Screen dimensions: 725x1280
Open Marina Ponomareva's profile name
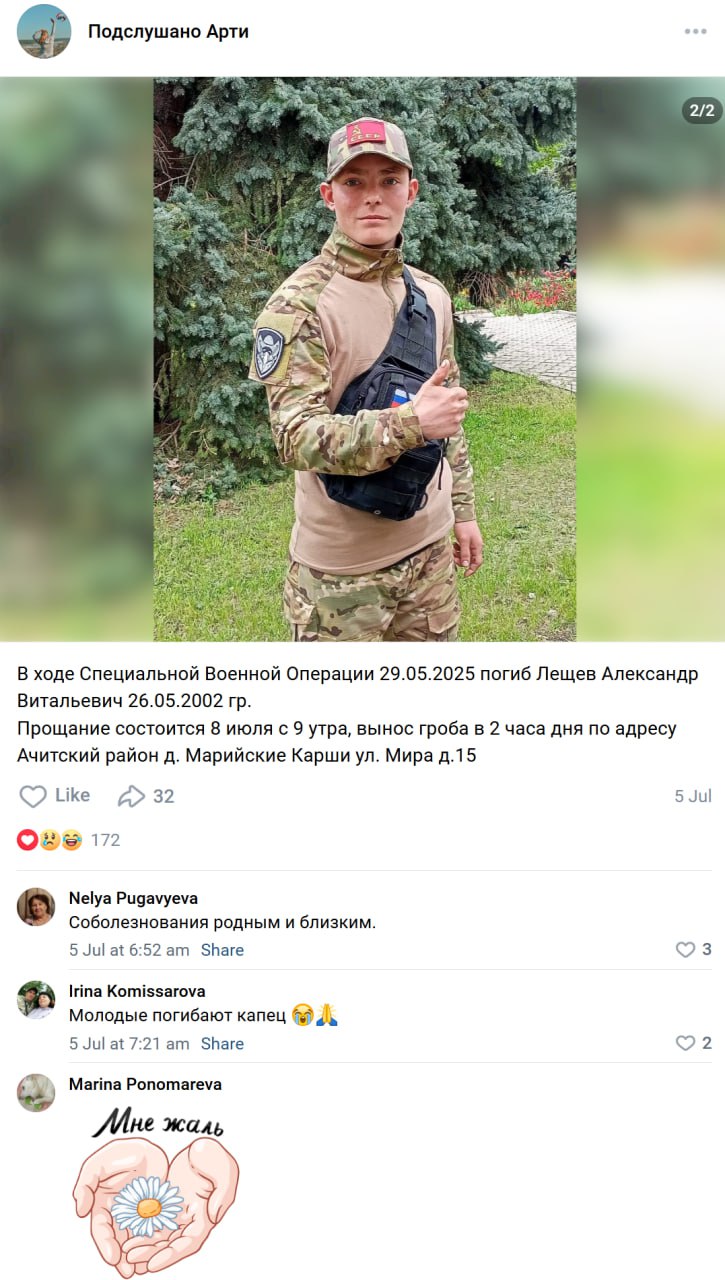(145, 1084)
